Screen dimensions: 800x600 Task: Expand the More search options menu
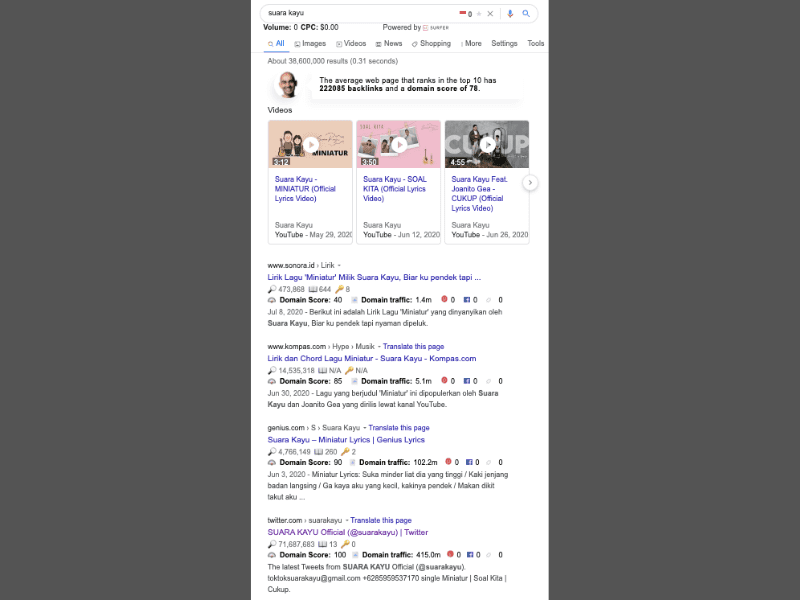[x=470, y=44]
